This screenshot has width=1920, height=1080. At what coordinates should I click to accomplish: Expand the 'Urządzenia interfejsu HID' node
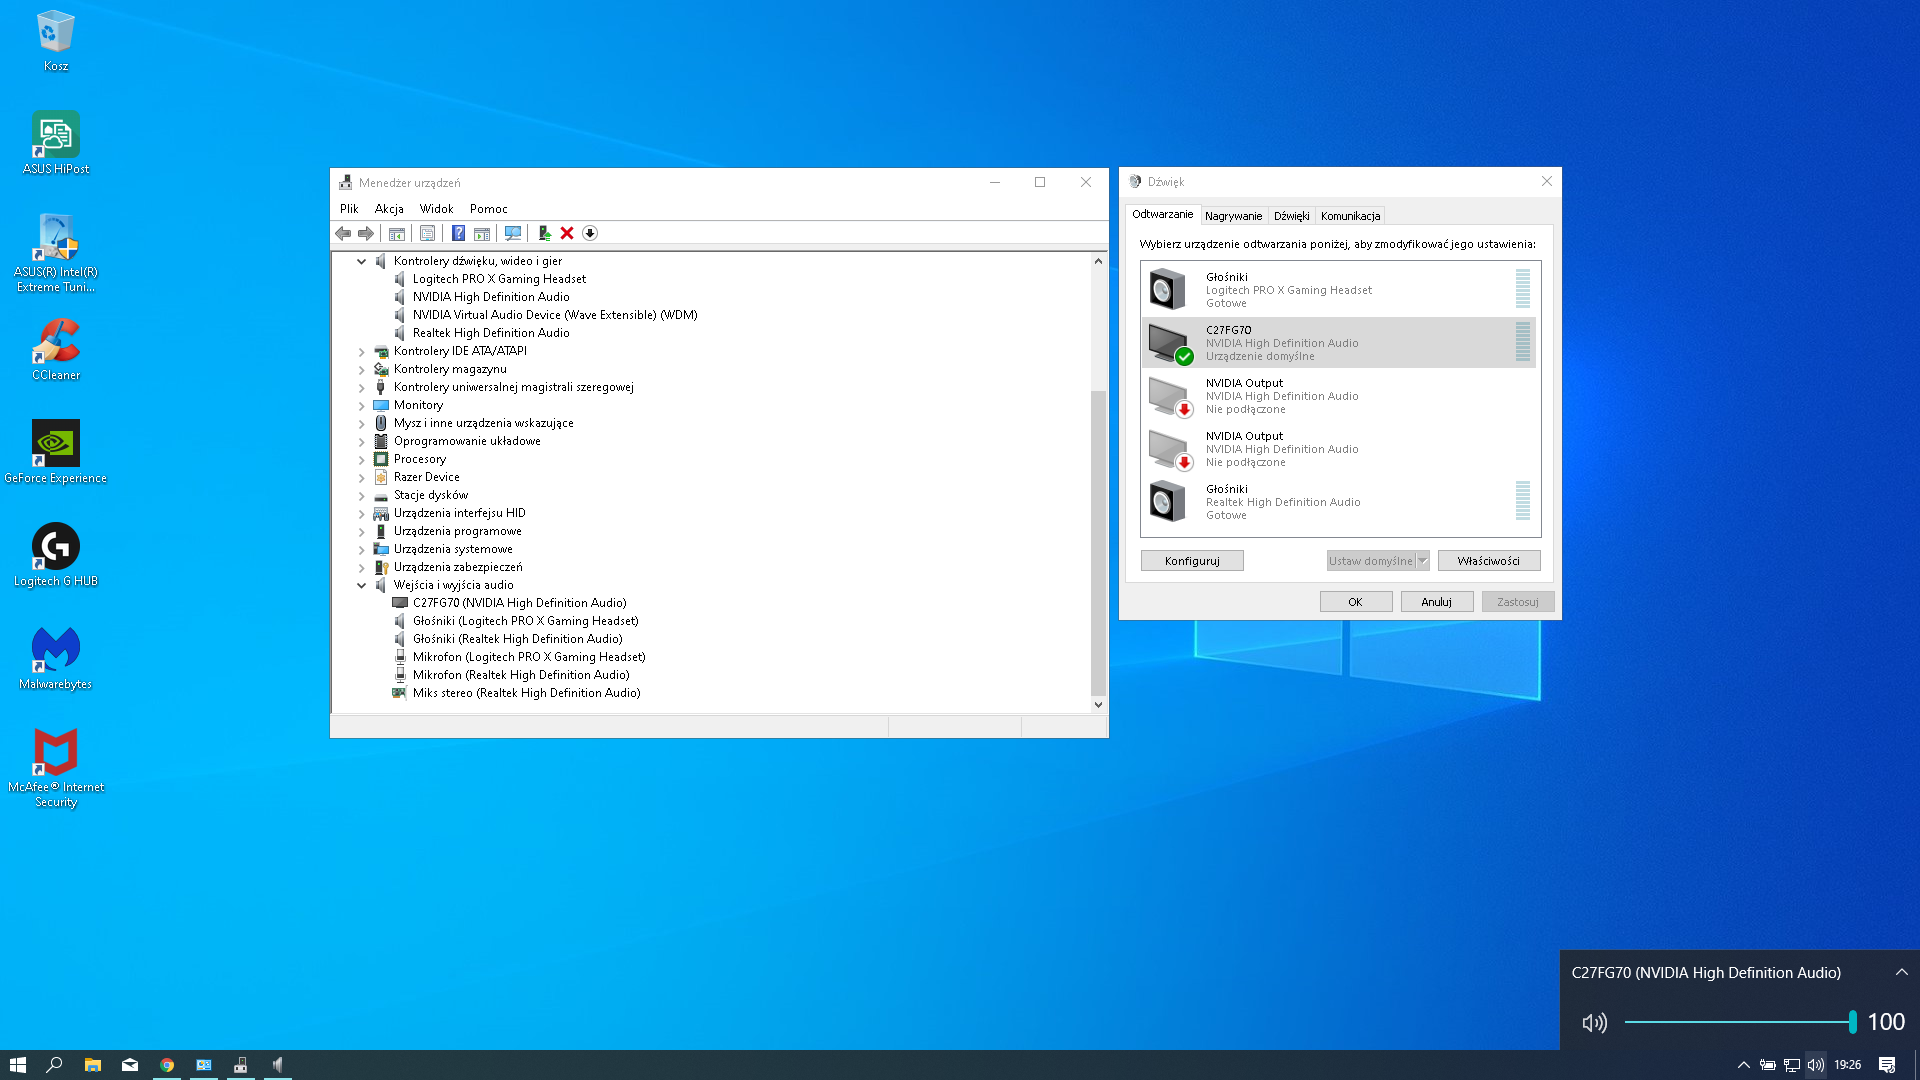click(x=361, y=513)
